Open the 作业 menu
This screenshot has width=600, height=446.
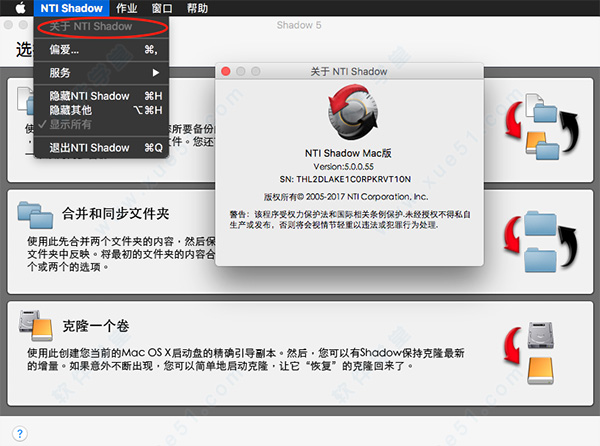click(x=127, y=8)
